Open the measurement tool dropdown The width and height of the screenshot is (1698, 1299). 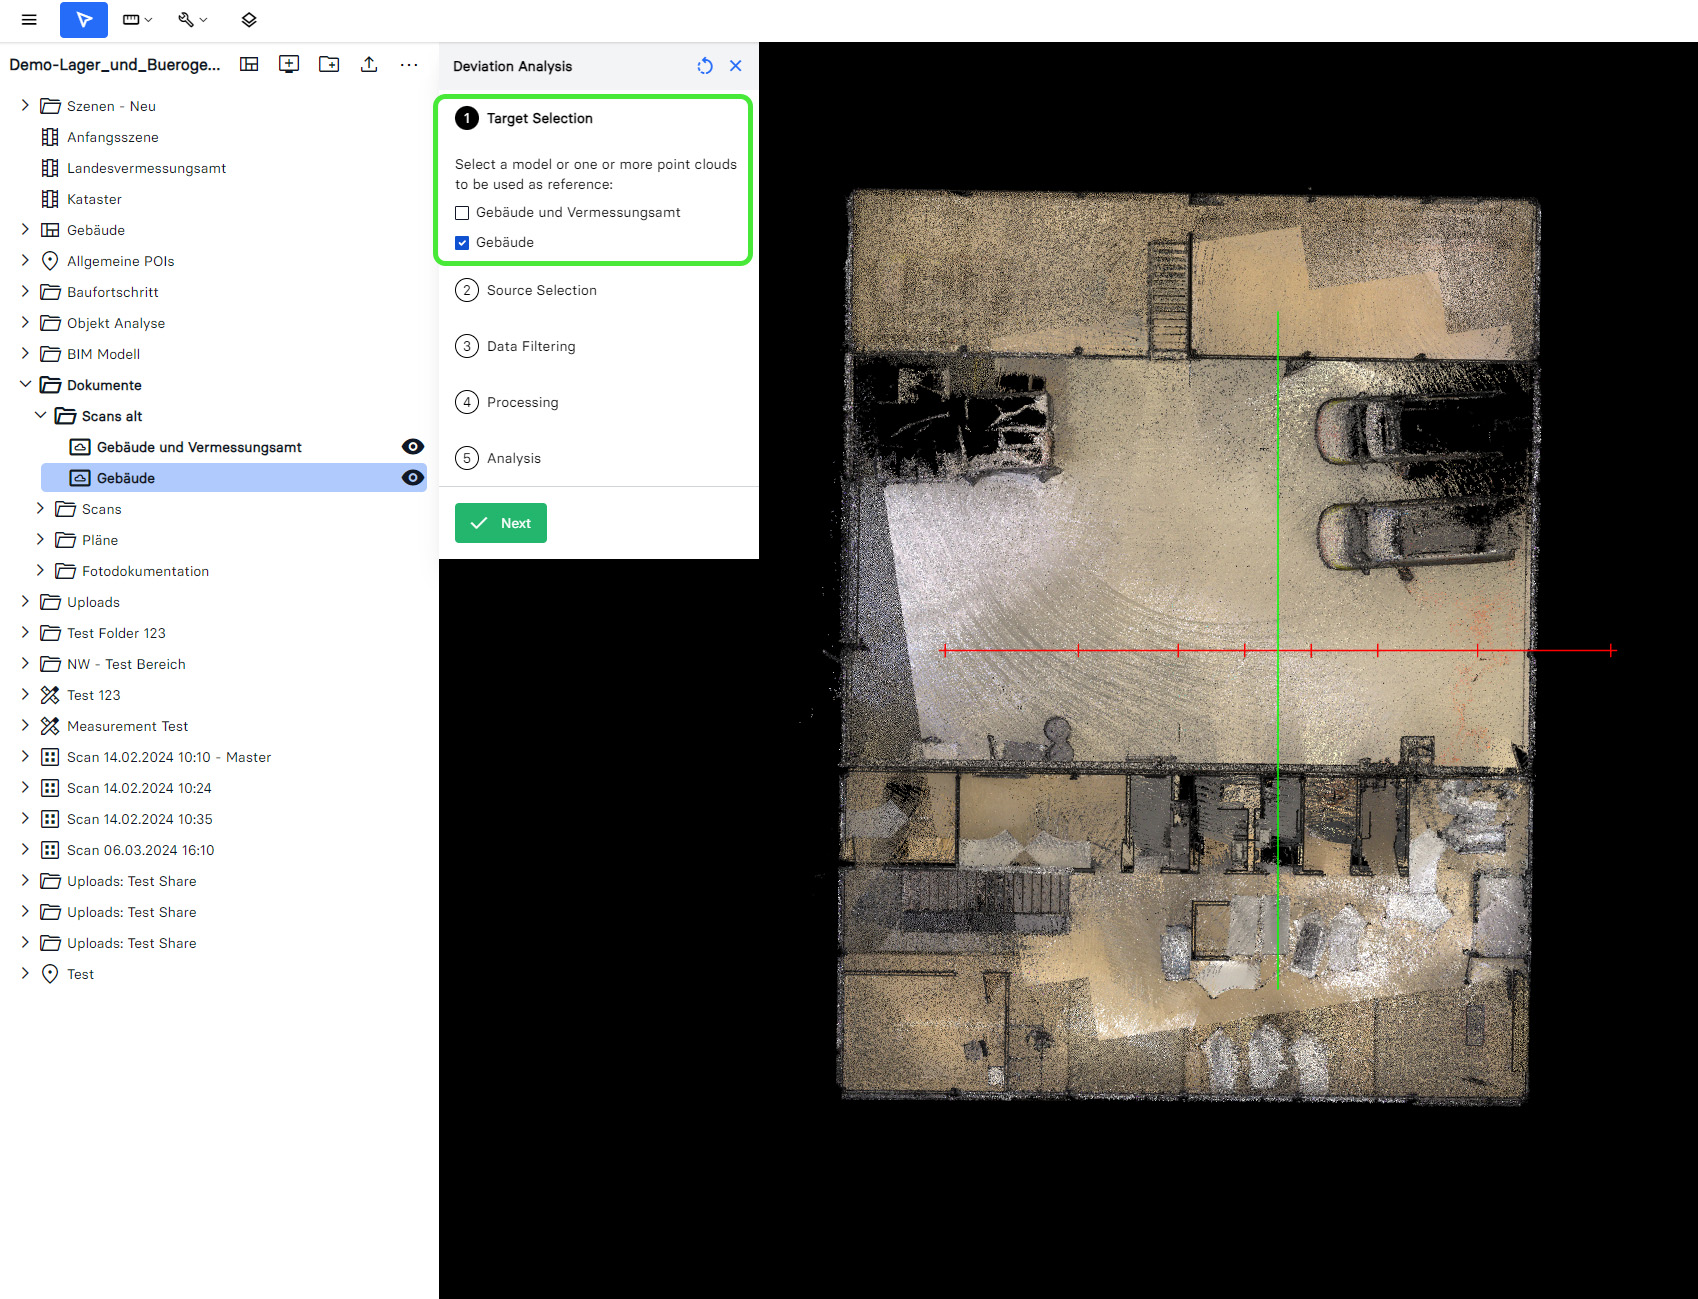point(137,20)
